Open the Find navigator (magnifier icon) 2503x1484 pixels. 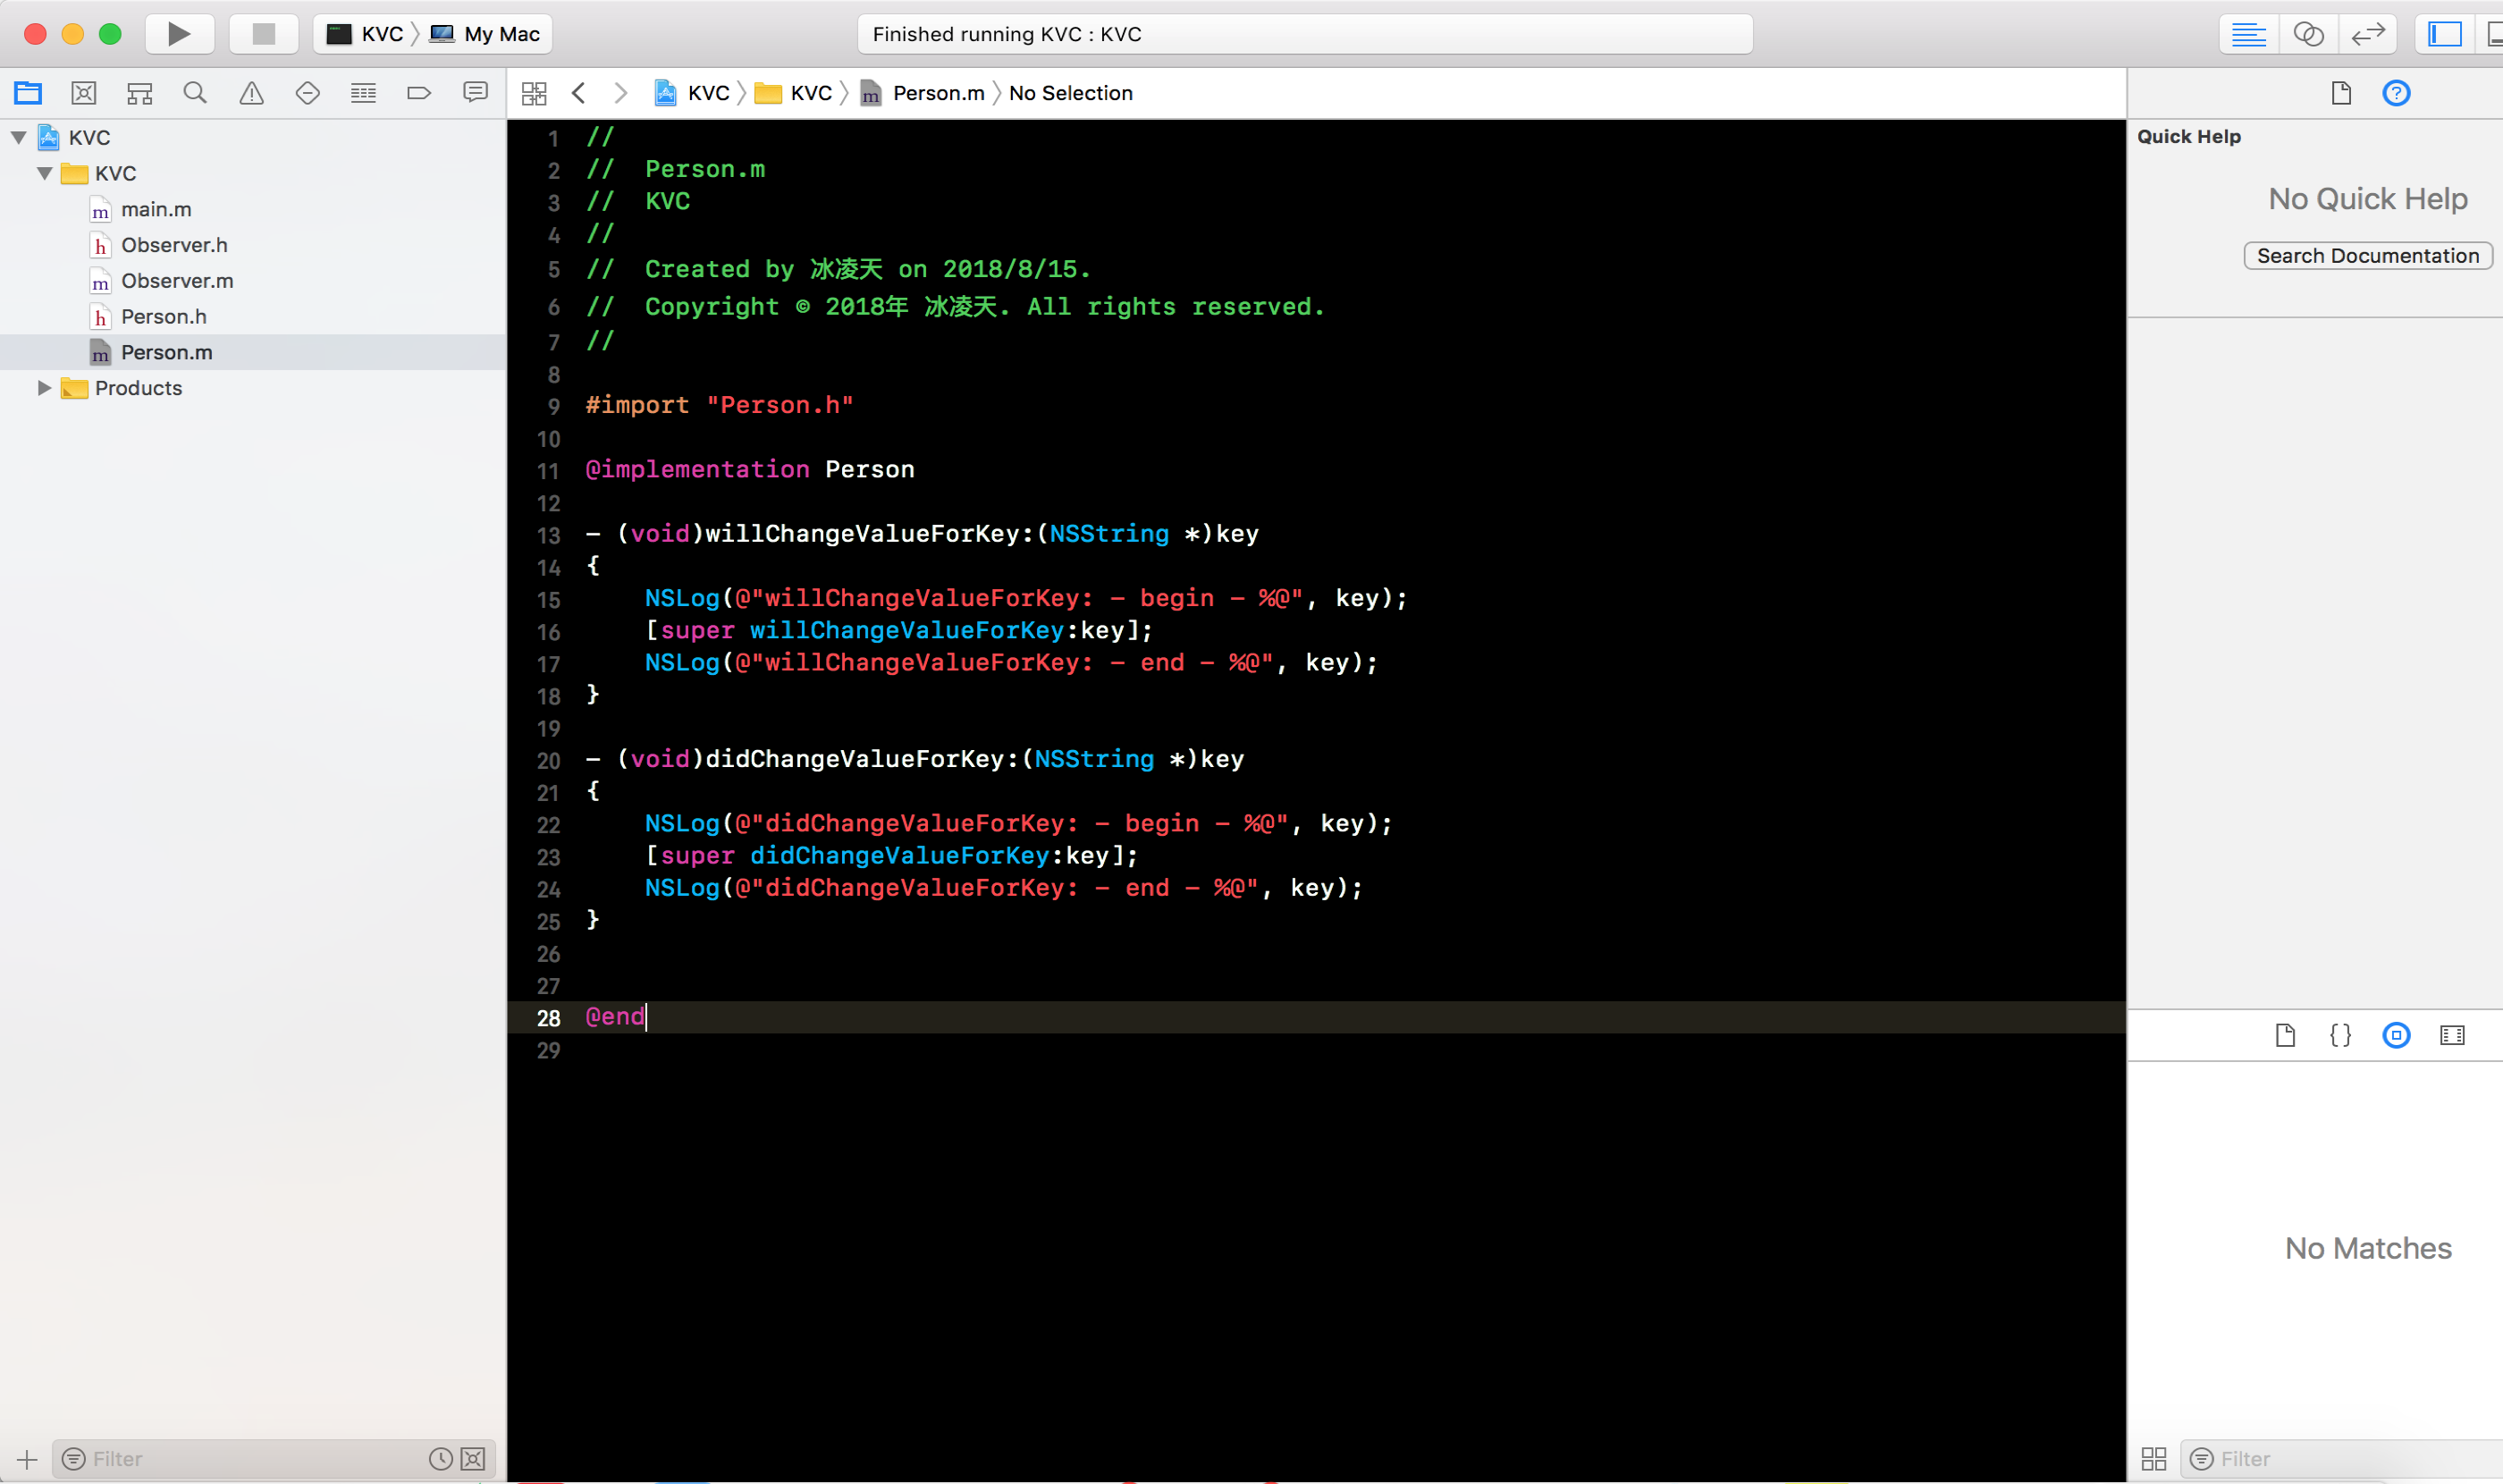(x=195, y=93)
